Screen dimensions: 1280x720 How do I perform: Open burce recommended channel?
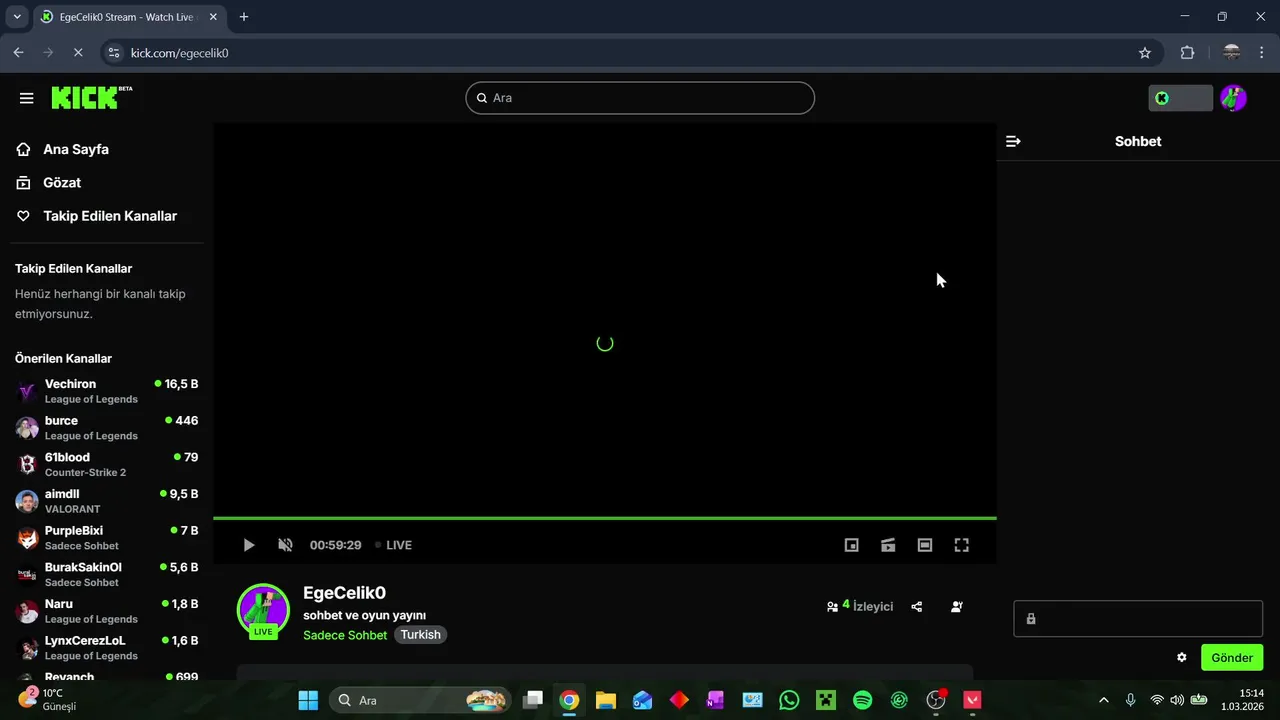(x=107, y=428)
